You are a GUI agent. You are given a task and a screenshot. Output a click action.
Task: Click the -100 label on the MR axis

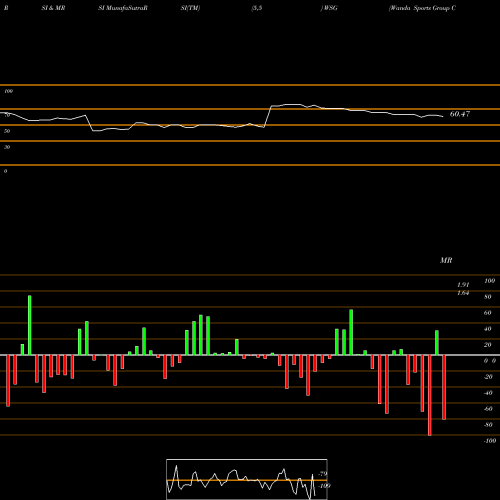click(490, 441)
